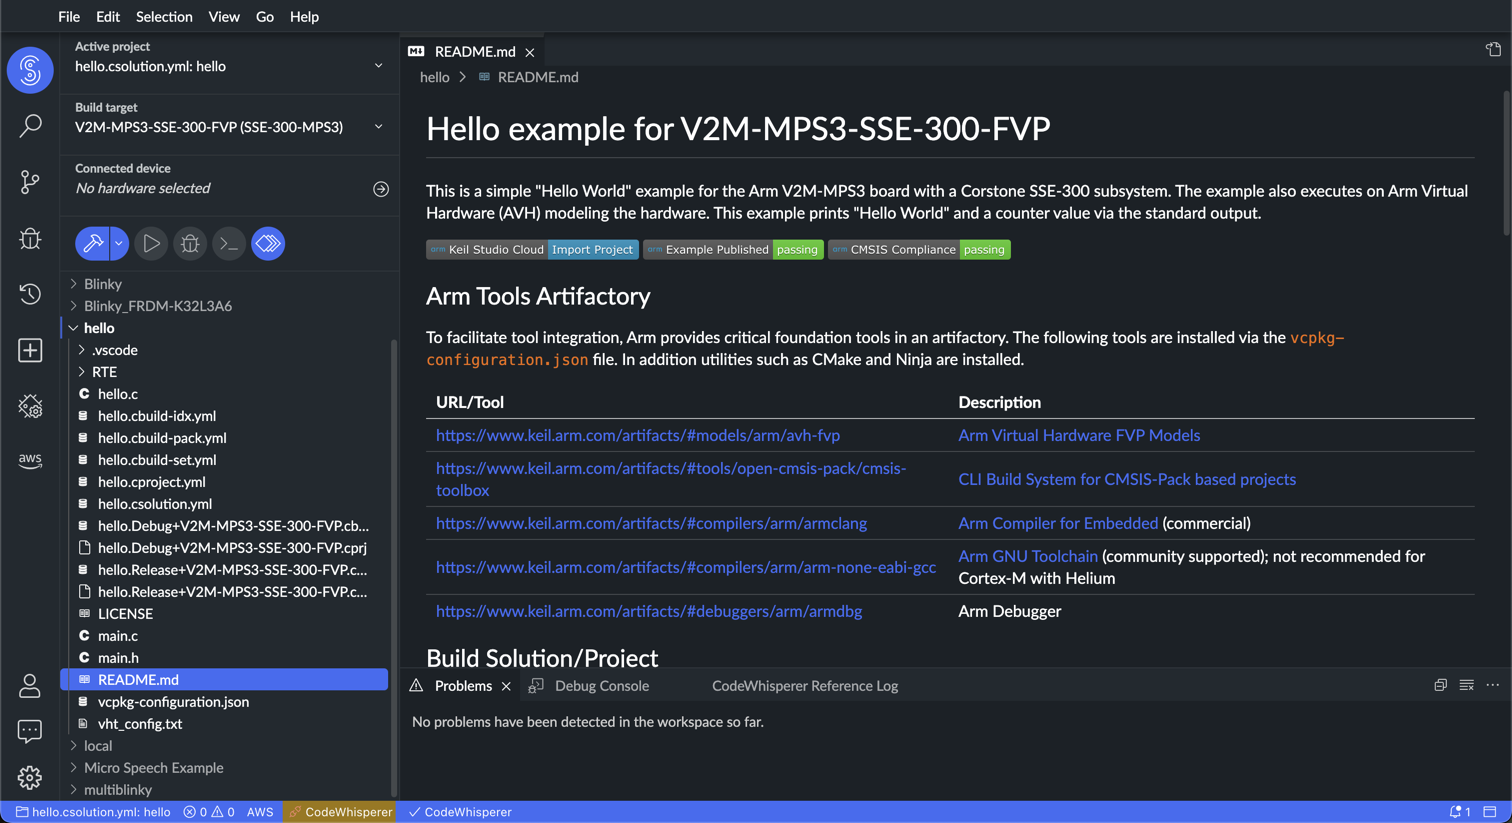Click the notifications bell in status bar

pos(1460,812)
